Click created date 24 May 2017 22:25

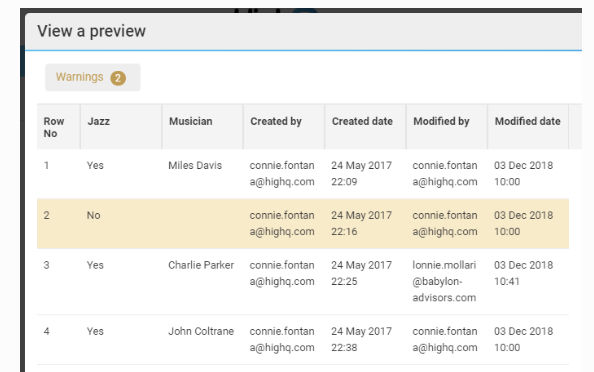pyautogui.click(x=361, y=273)
